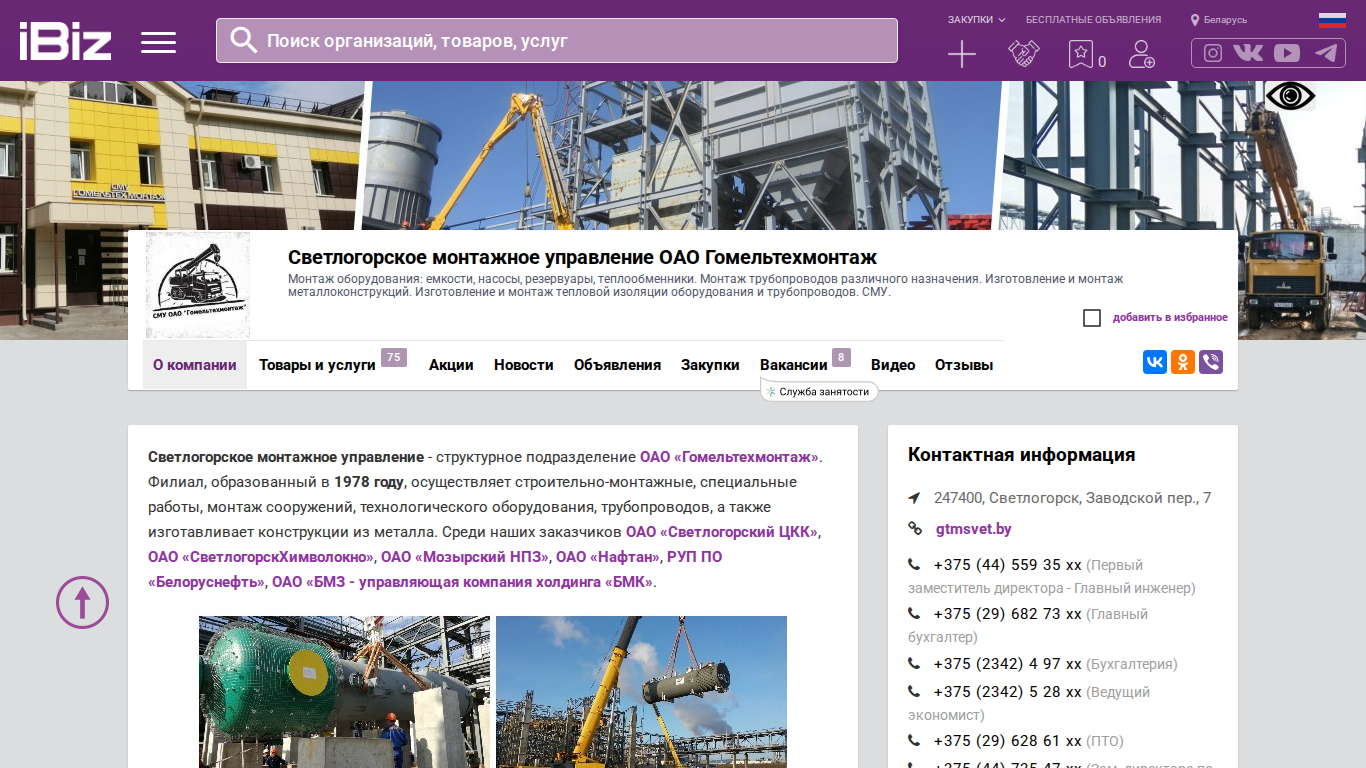
Task: Click the chain link icon near gtmsvet.by
Action: coord(914,529)
